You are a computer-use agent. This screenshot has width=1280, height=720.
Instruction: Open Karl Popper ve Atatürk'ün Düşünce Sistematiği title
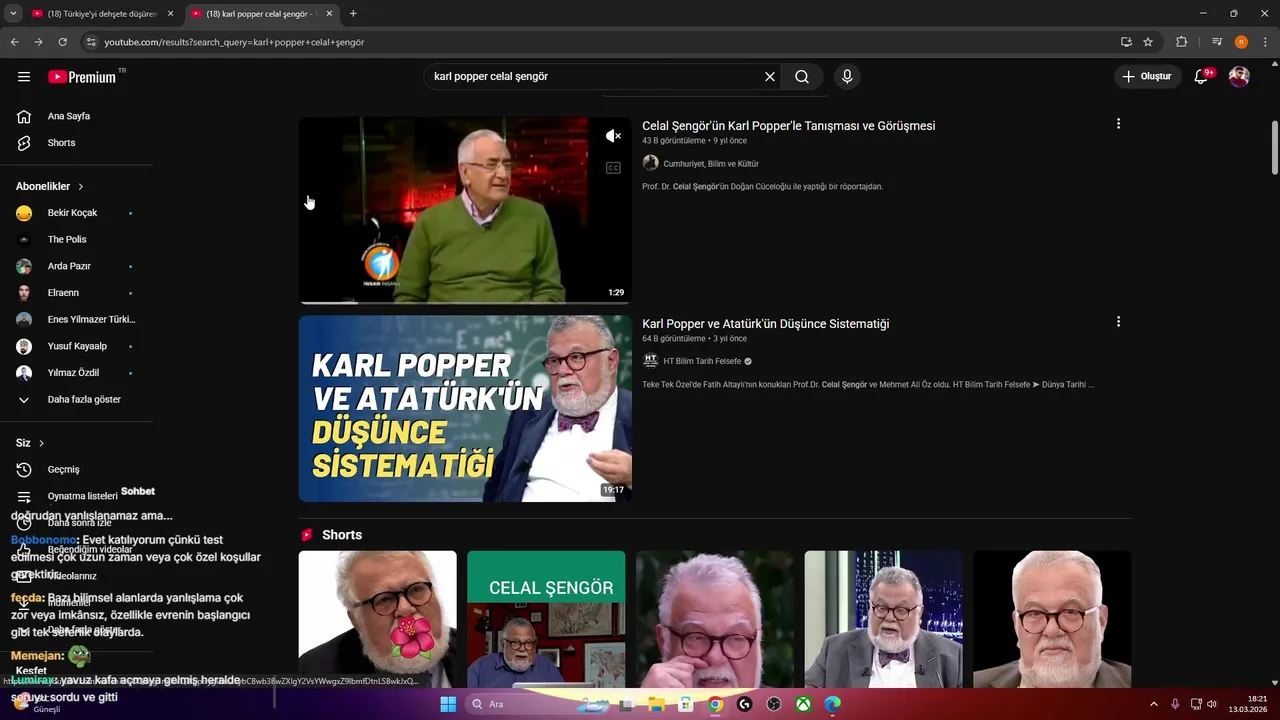[765, 324]
